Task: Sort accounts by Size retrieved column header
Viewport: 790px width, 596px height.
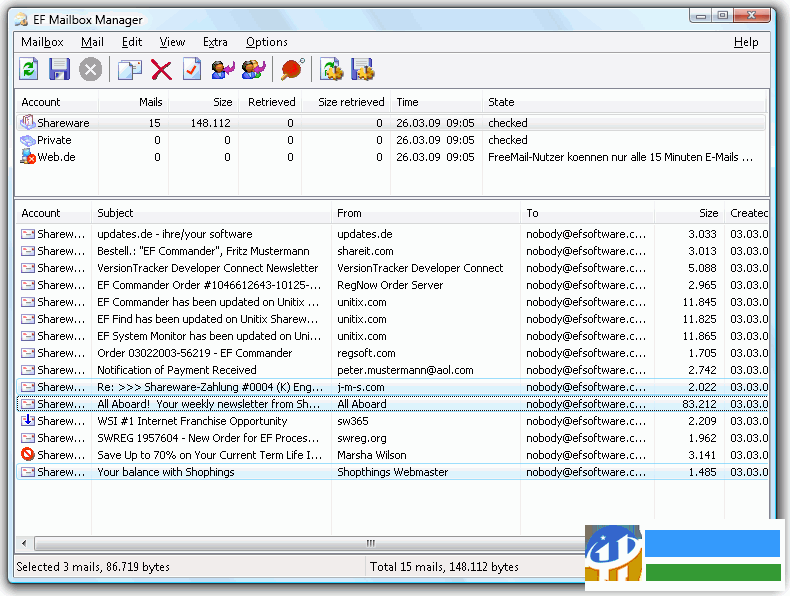Action: pos(346,102)
